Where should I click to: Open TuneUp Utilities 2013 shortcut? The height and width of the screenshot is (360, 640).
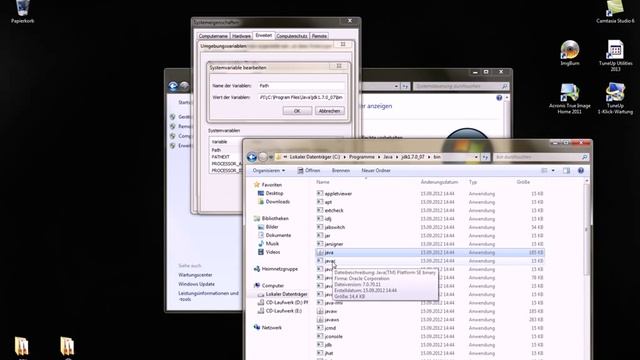615,55
